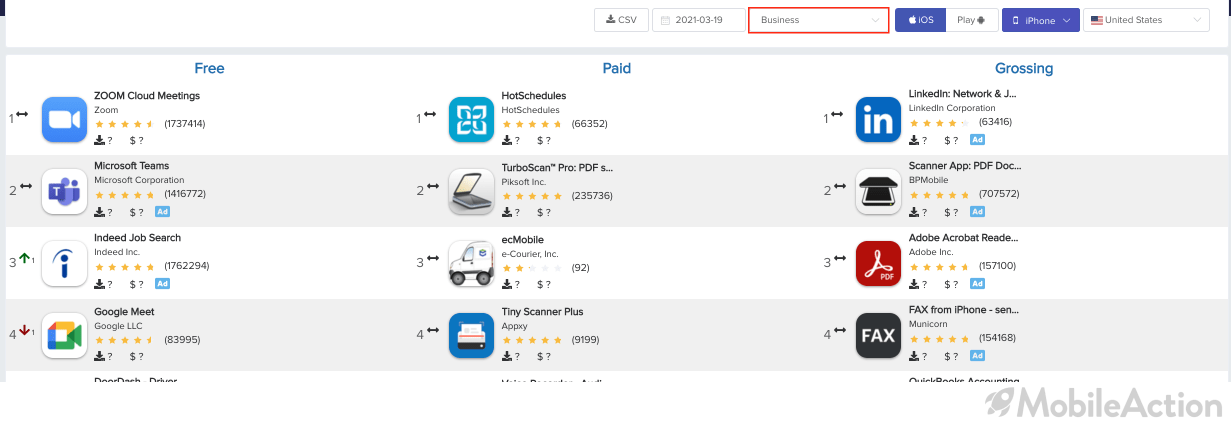Click the Indeed Inc. publisher name

(x=116, y=254)
